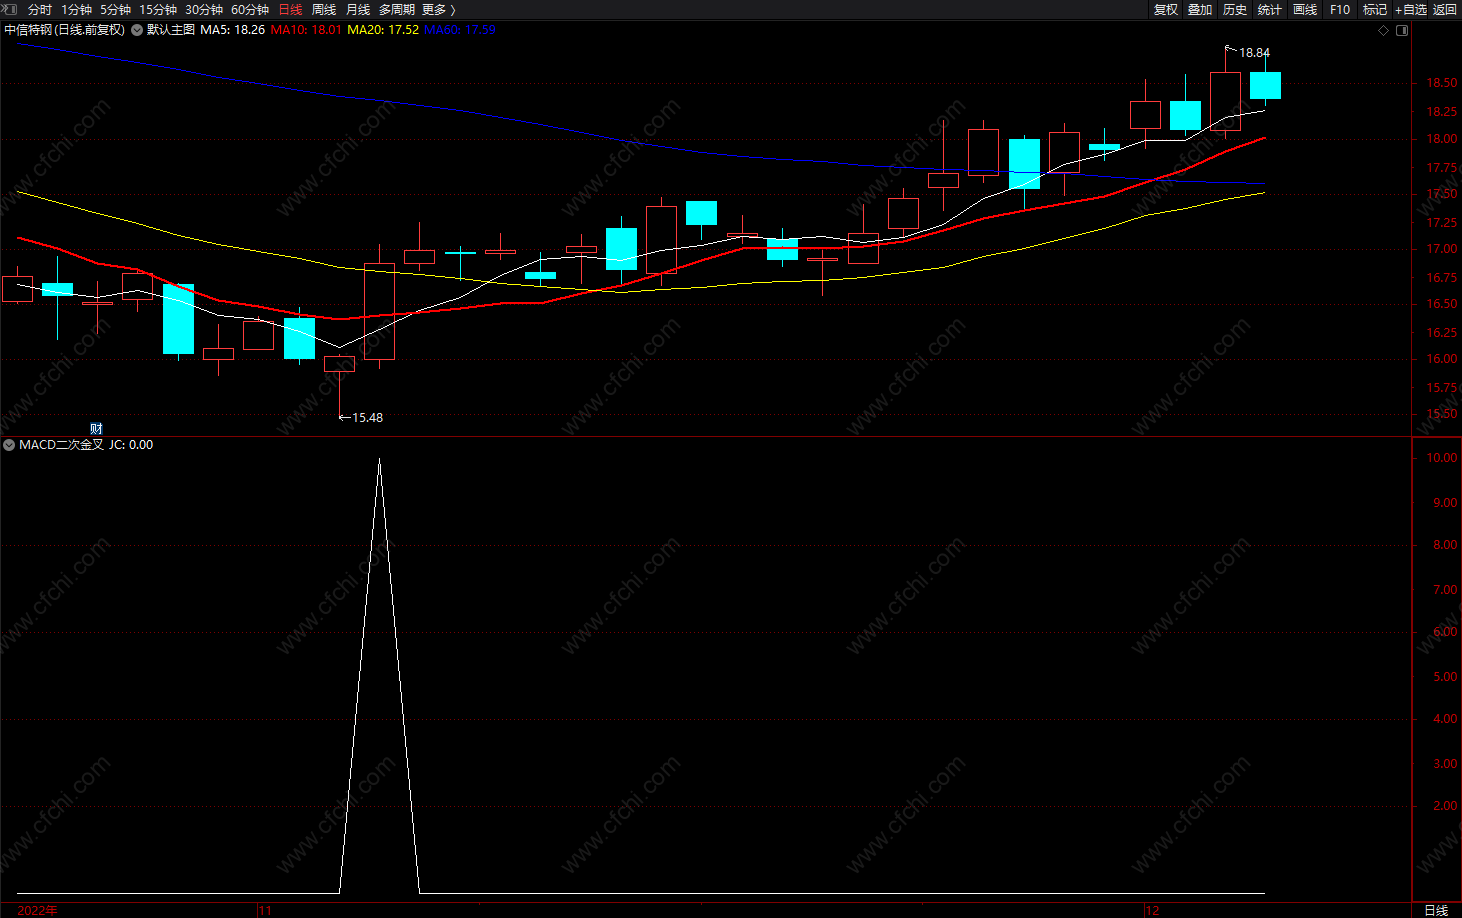Expand the 更多 periods menu

(438, 9)
